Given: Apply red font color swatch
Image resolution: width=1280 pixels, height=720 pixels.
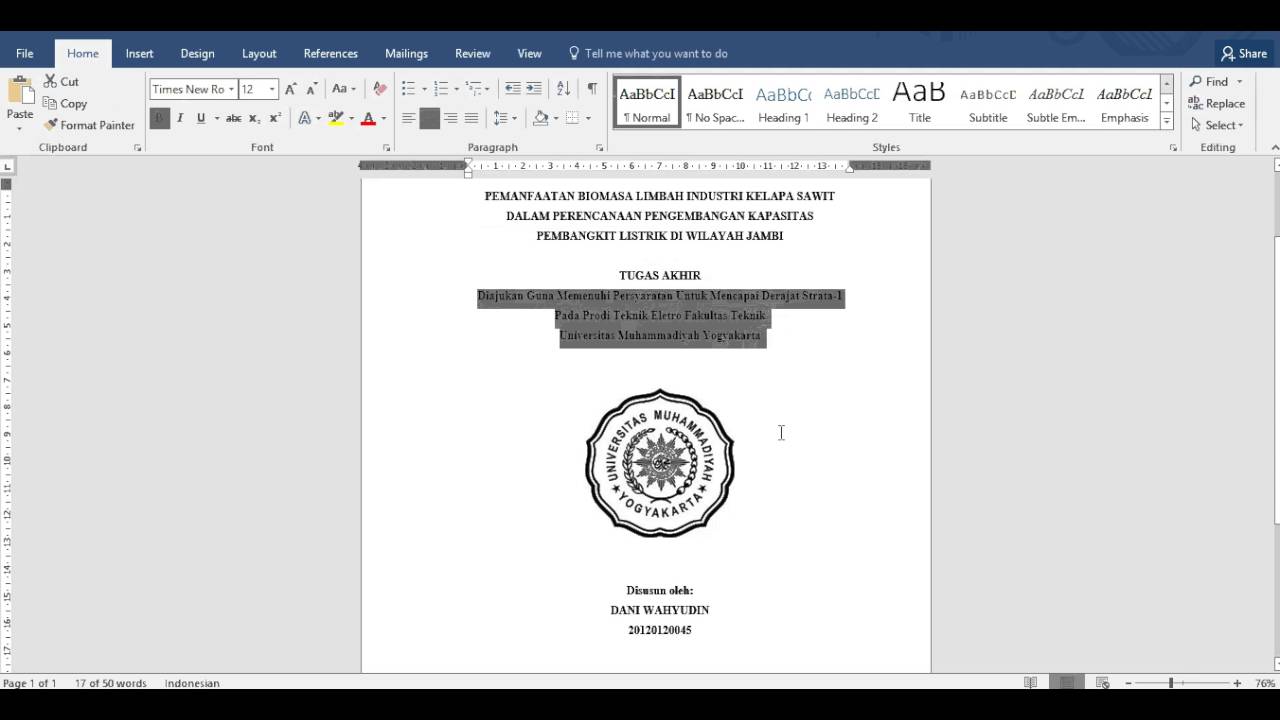Looking at the screenshot, I should [368, 118].
